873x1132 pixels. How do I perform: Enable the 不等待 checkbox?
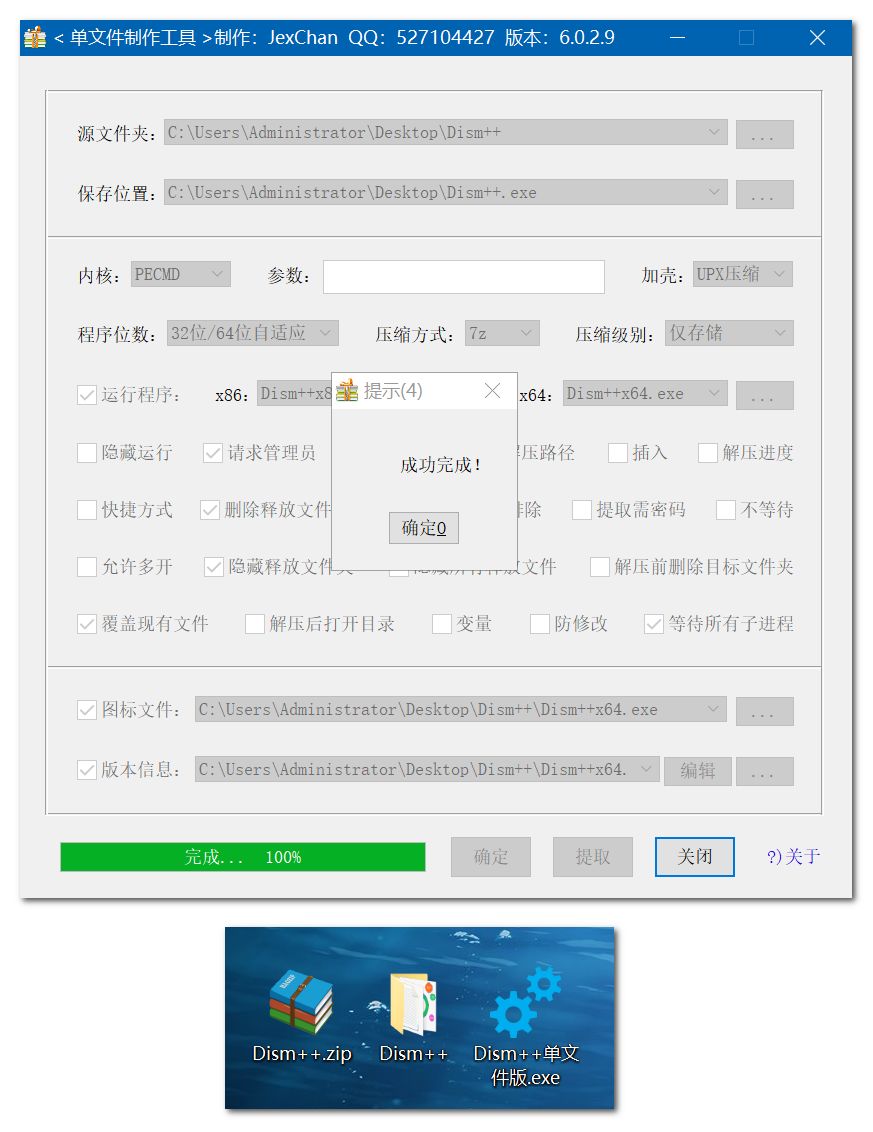pos(725,510)
